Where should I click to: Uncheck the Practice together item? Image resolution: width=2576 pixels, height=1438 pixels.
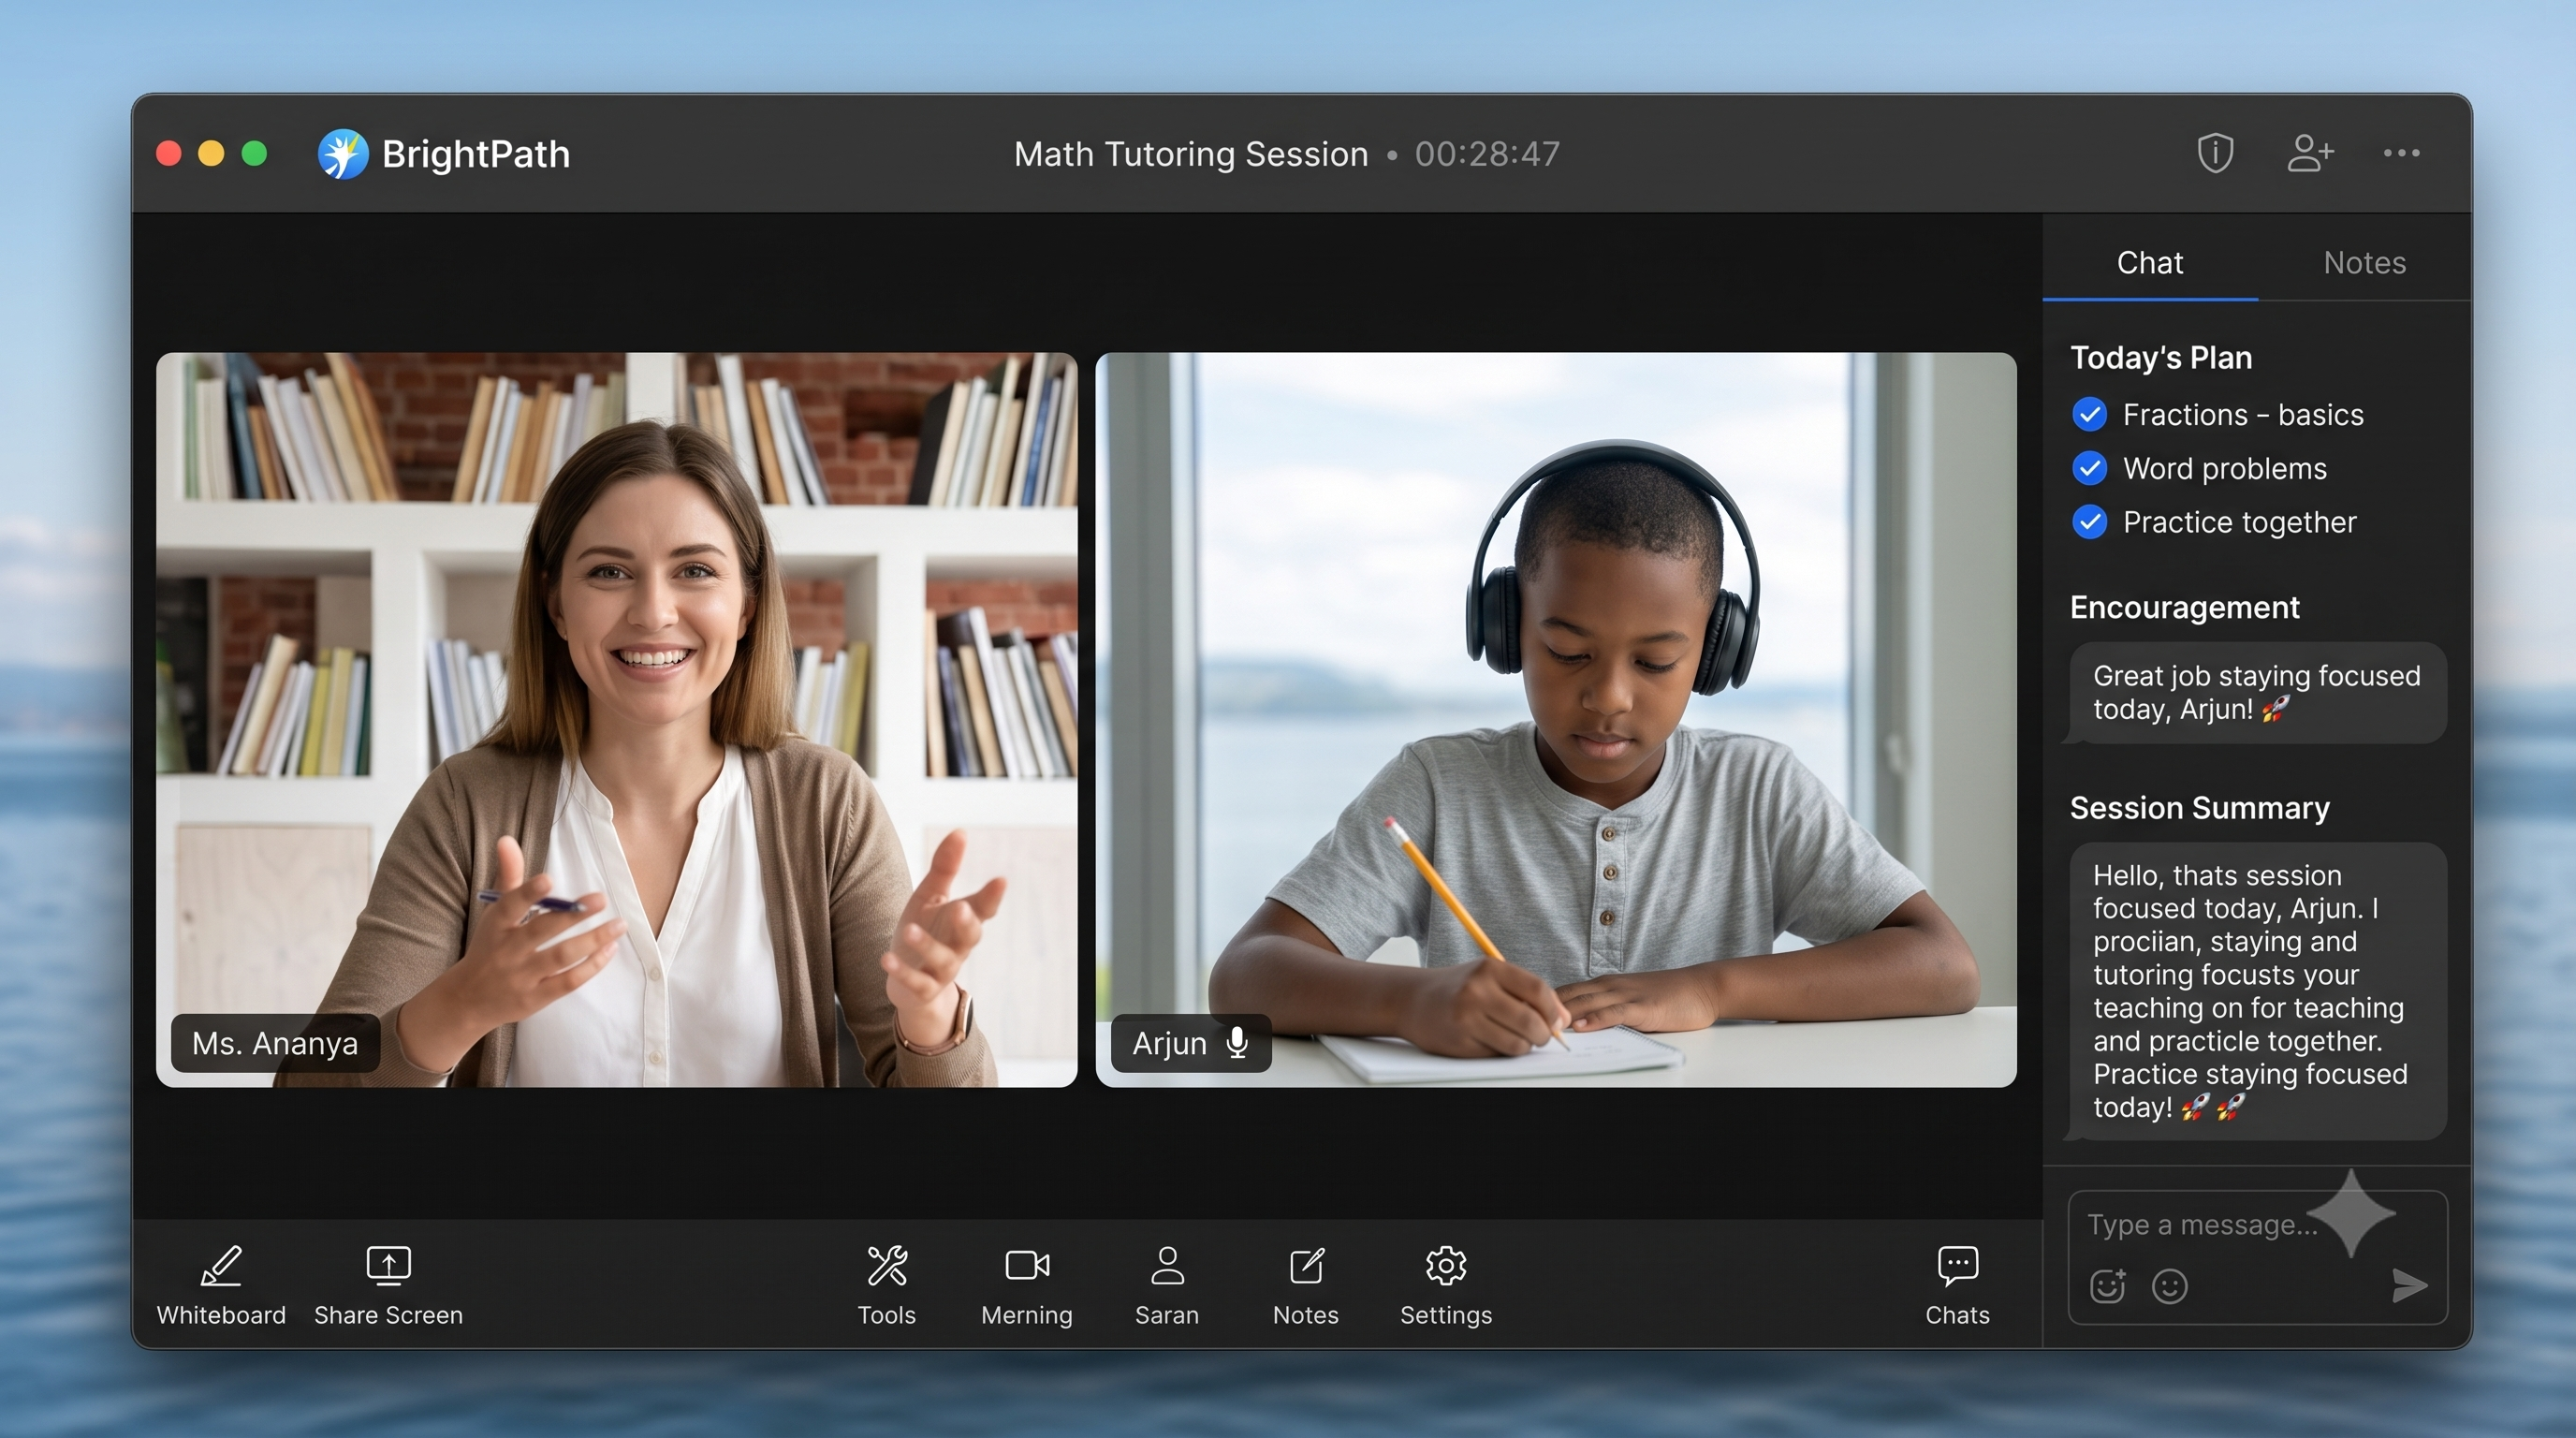(x=2089, y=522)
